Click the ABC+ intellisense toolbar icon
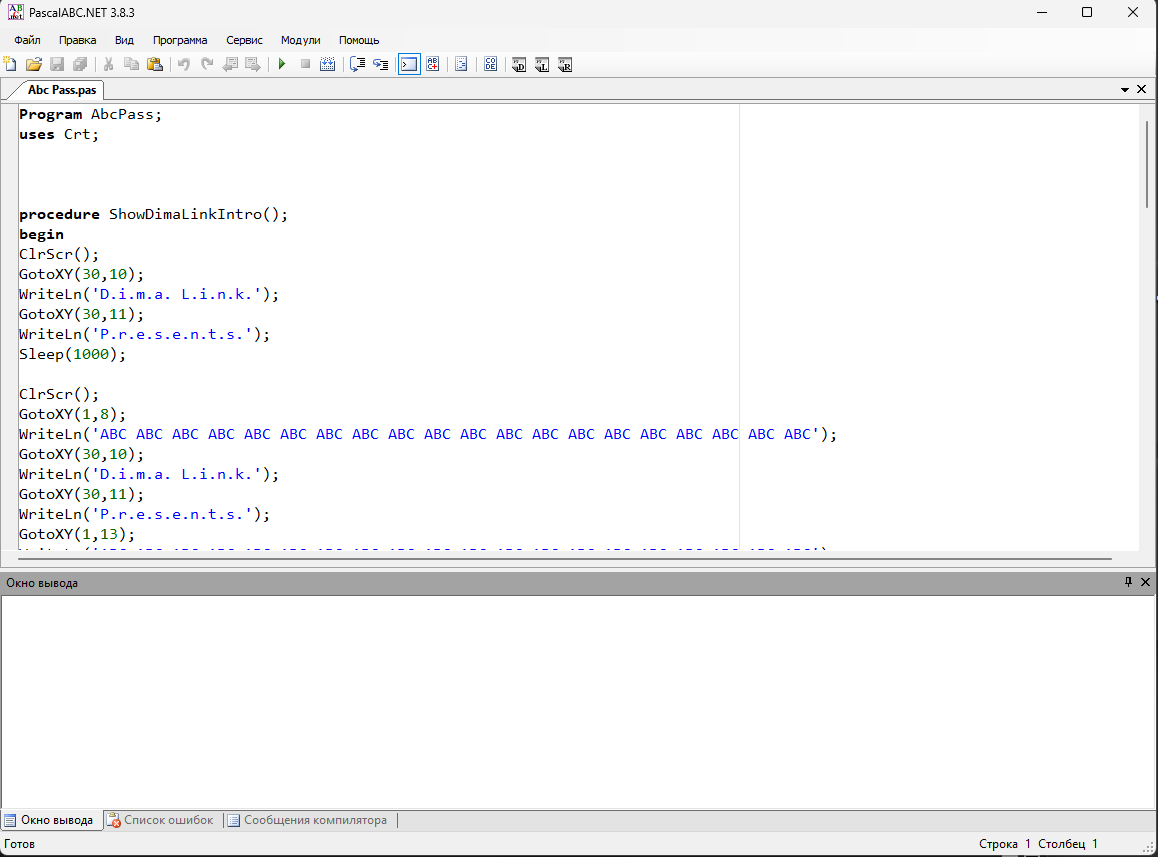Screen dimensions: 1158x857 click(x=433, y=64)
